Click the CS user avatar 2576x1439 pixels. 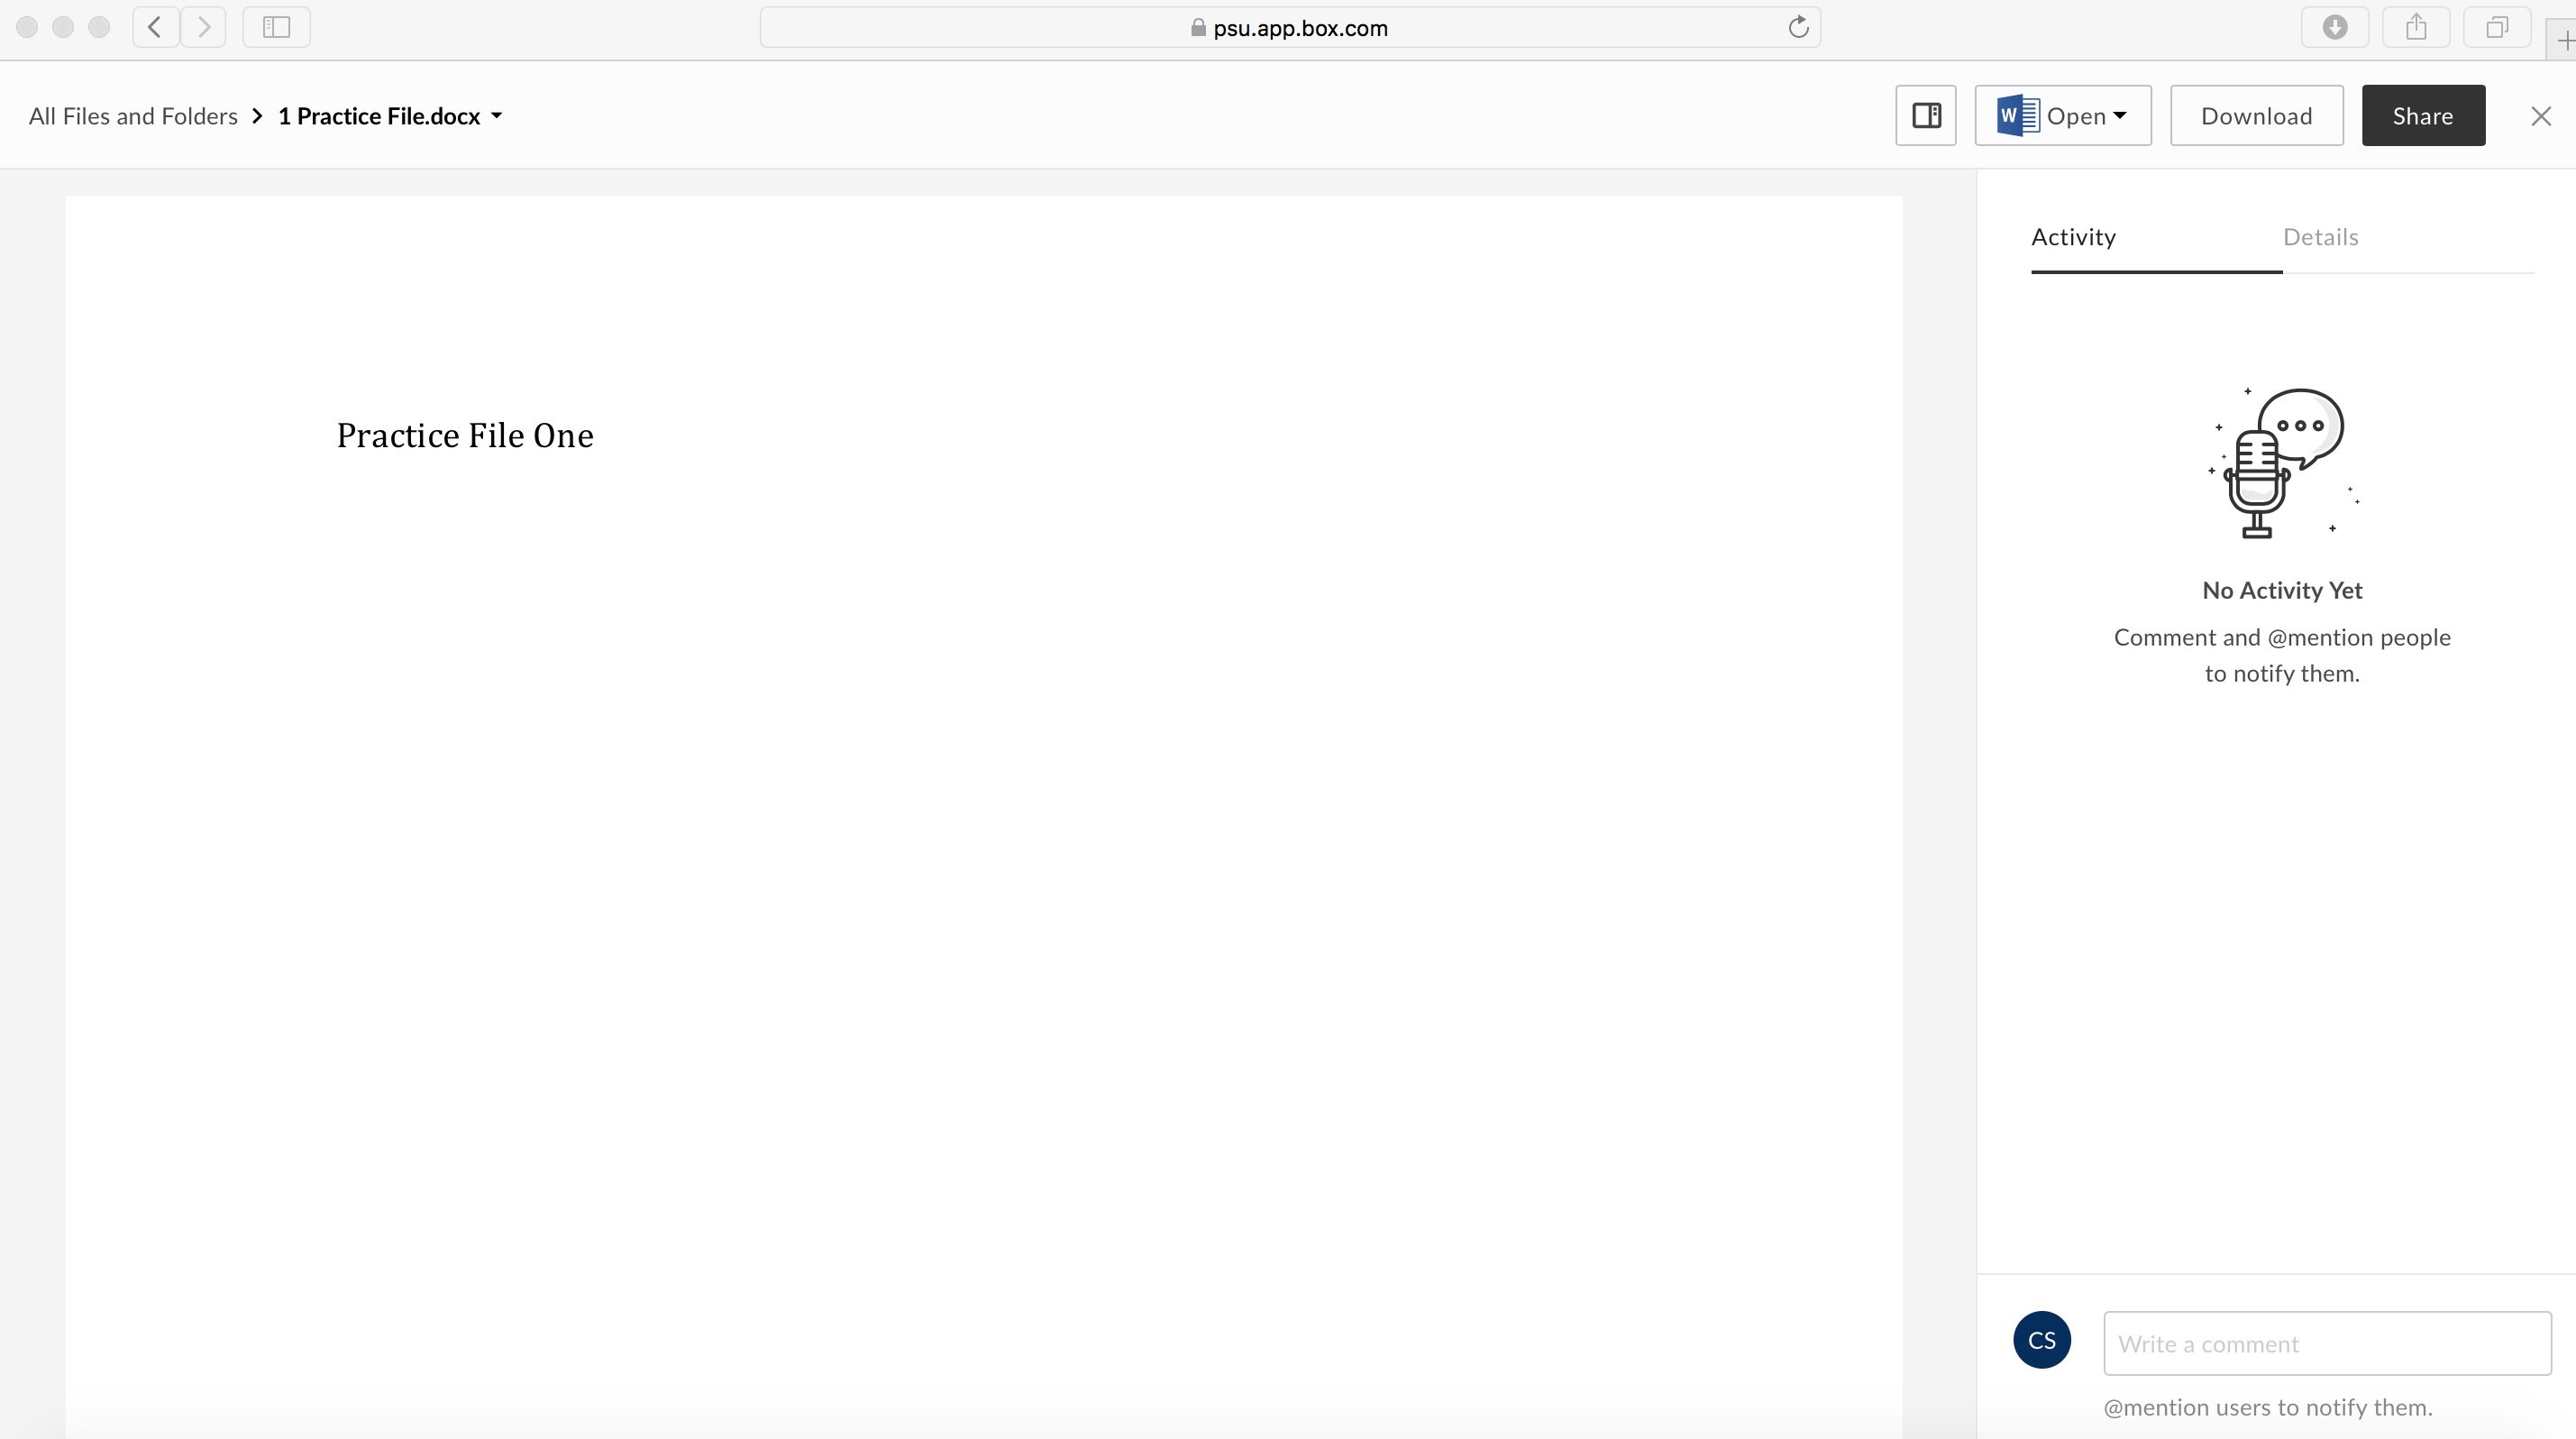[x=2042, y=1340]
